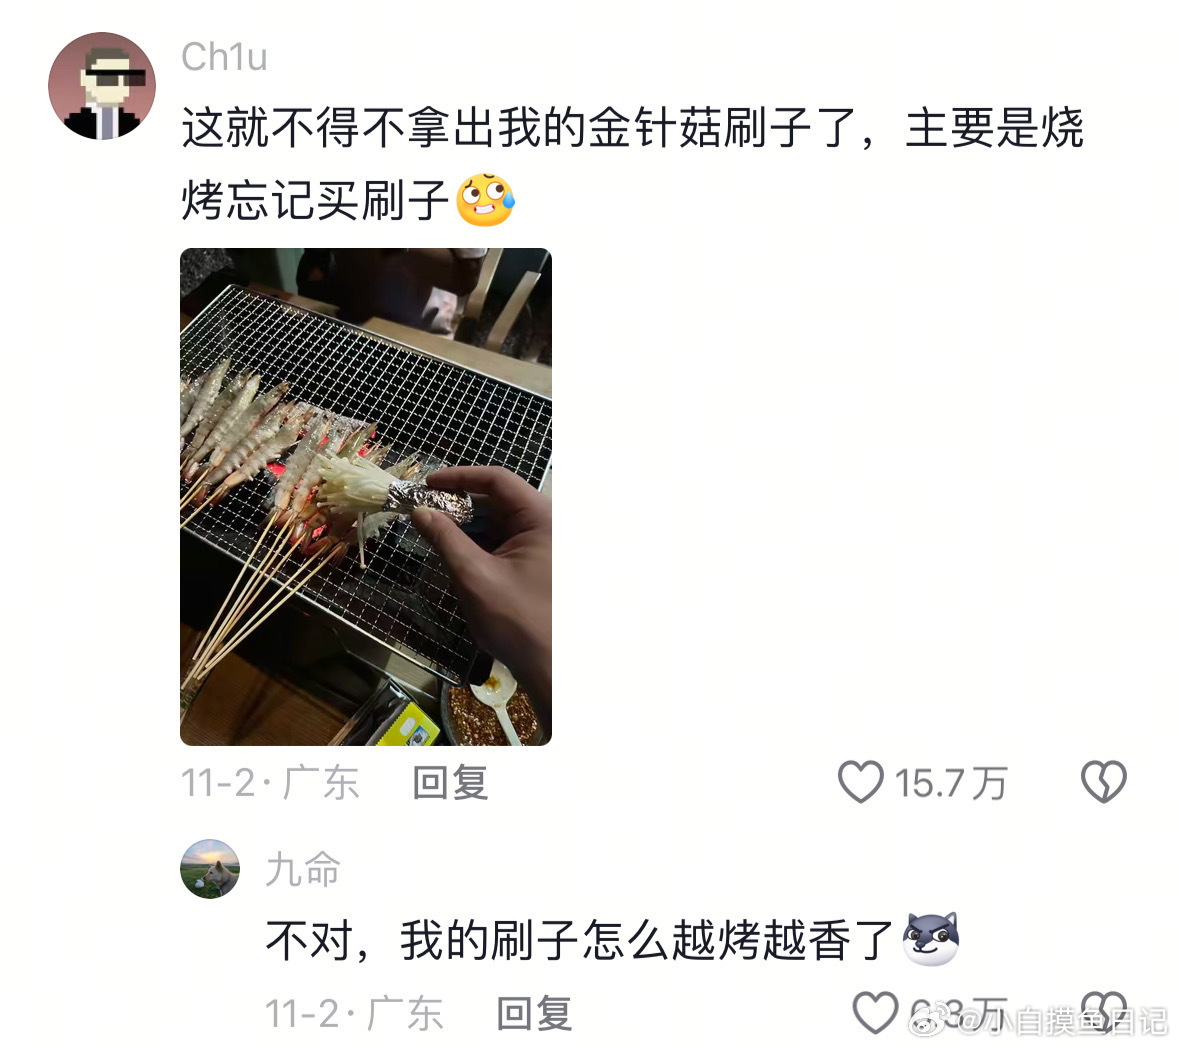Tap the sweating emoji in Ch1u's comment

(486, 200)
